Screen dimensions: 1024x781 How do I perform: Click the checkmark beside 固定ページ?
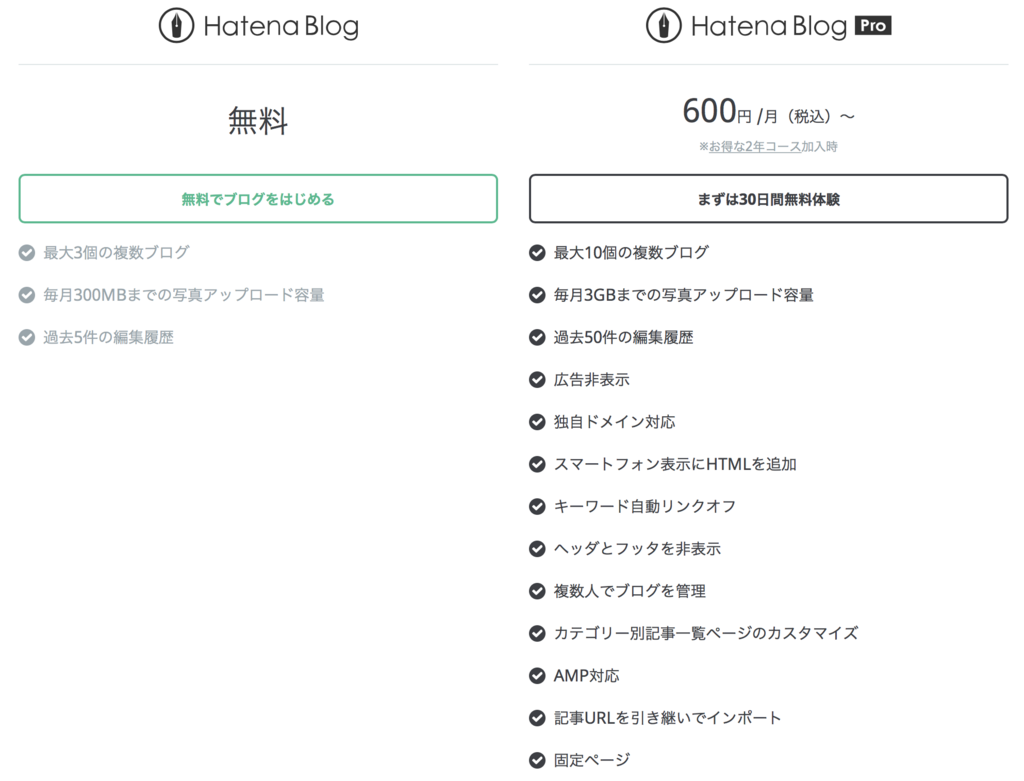(x=536, y=760)
